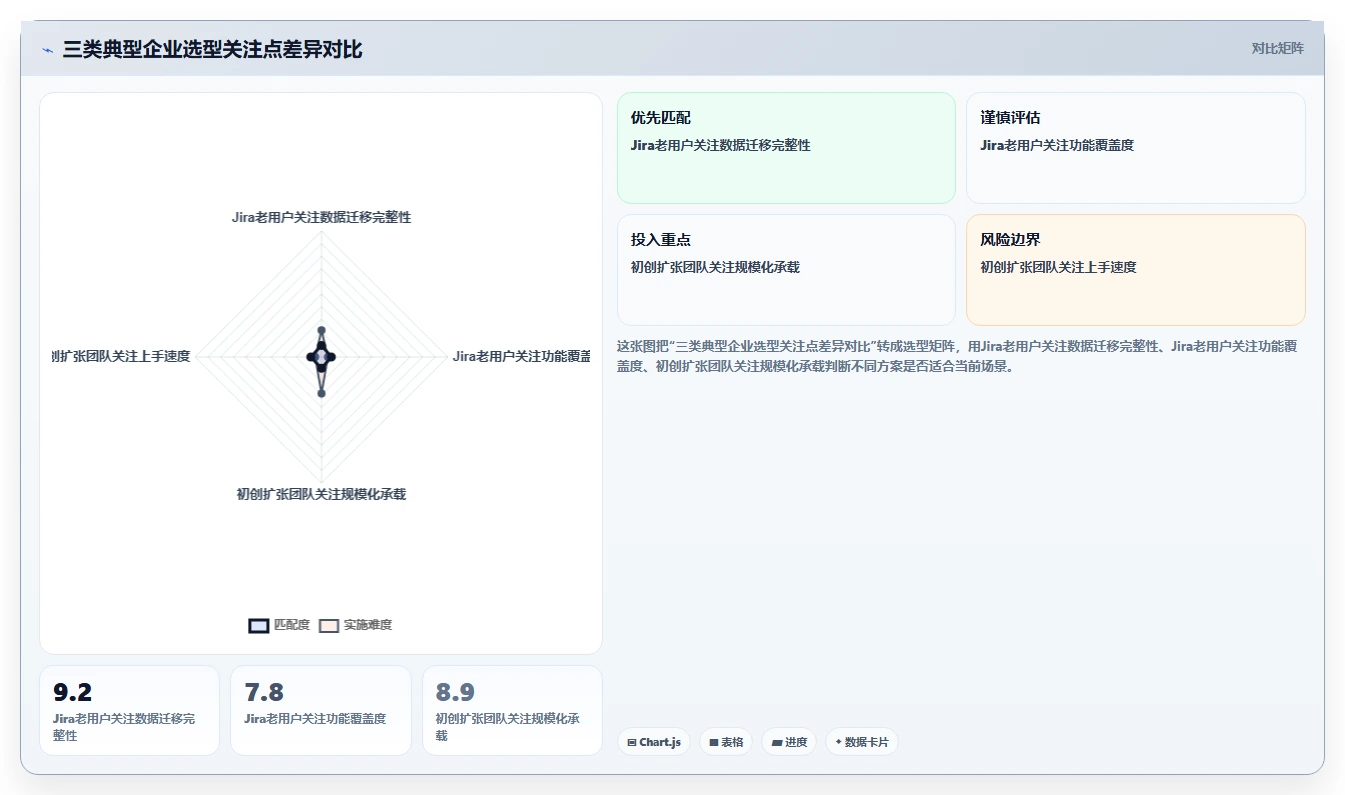This screenshot has width=1345, height=795.
Task: Toggle the 匹配度 legend item
Action: (279, 625)
